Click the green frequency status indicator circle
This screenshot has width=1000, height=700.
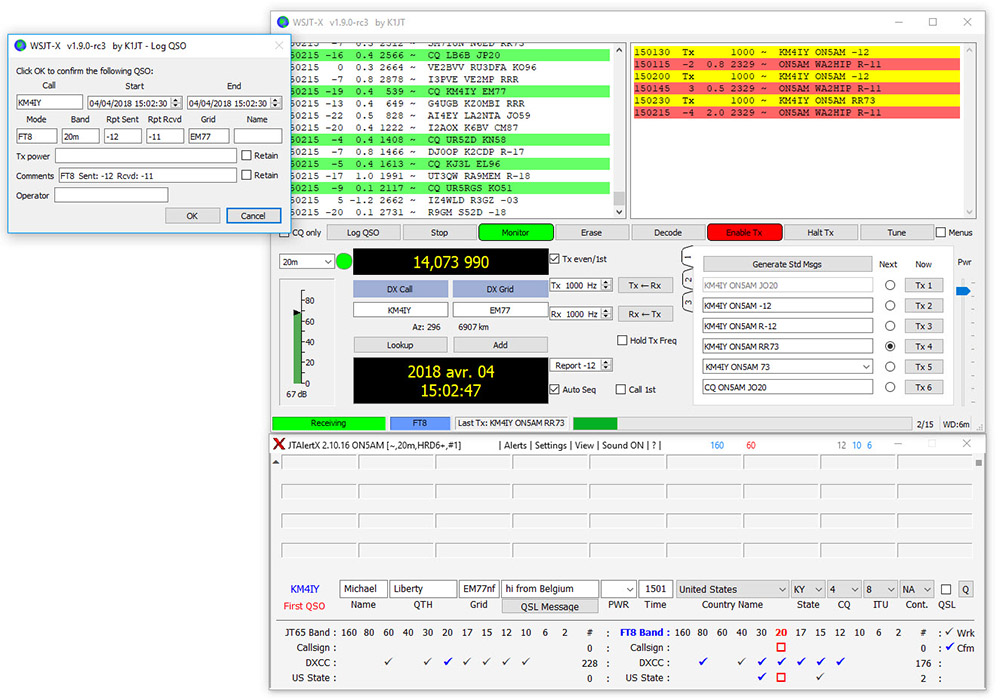(344, 261)
